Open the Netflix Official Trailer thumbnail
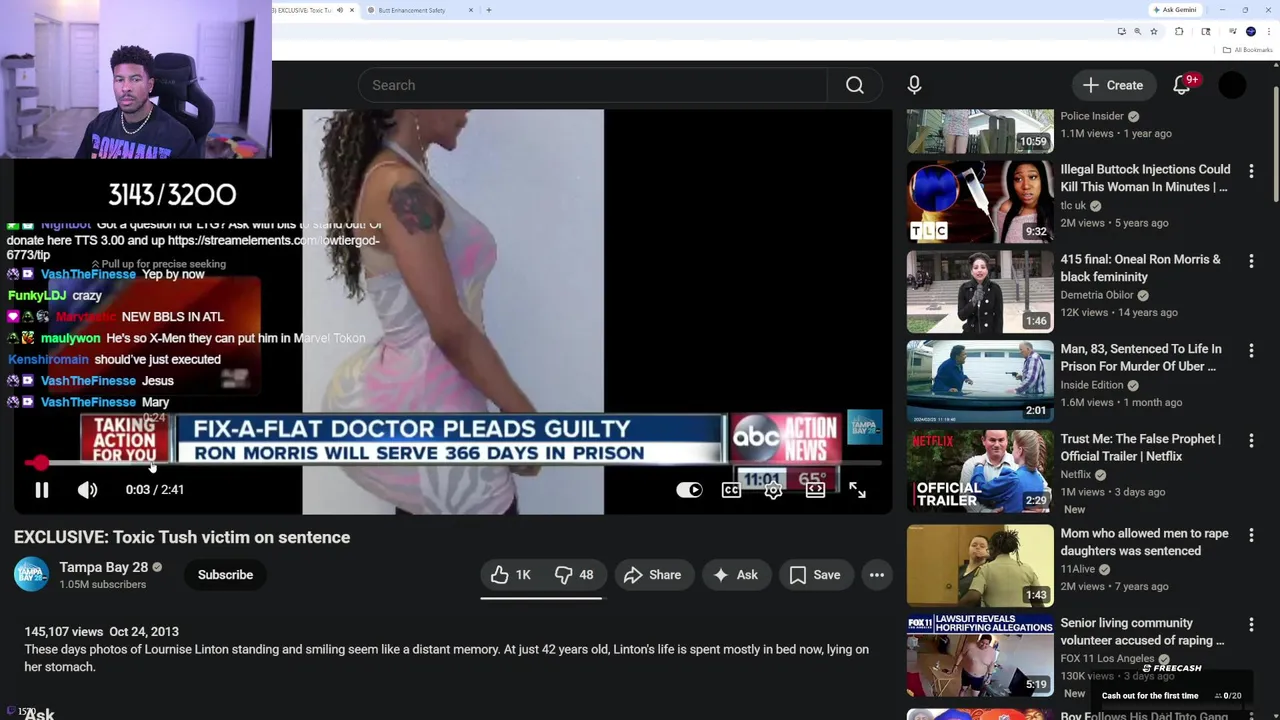This screenshot has width=1280, height=720. (980, 471)
